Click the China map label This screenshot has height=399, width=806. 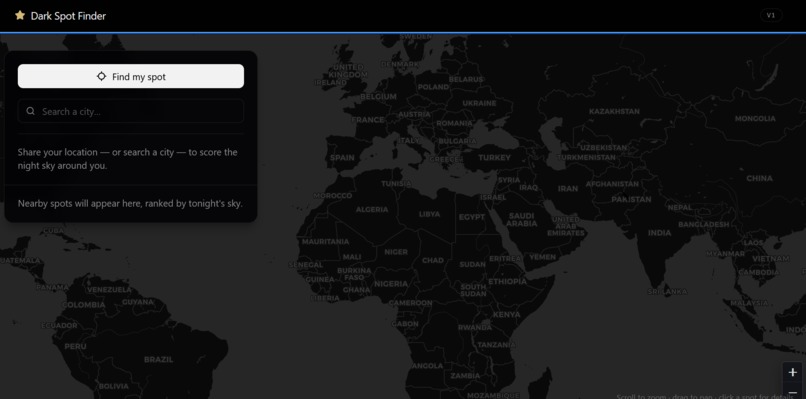click(759, 178)
